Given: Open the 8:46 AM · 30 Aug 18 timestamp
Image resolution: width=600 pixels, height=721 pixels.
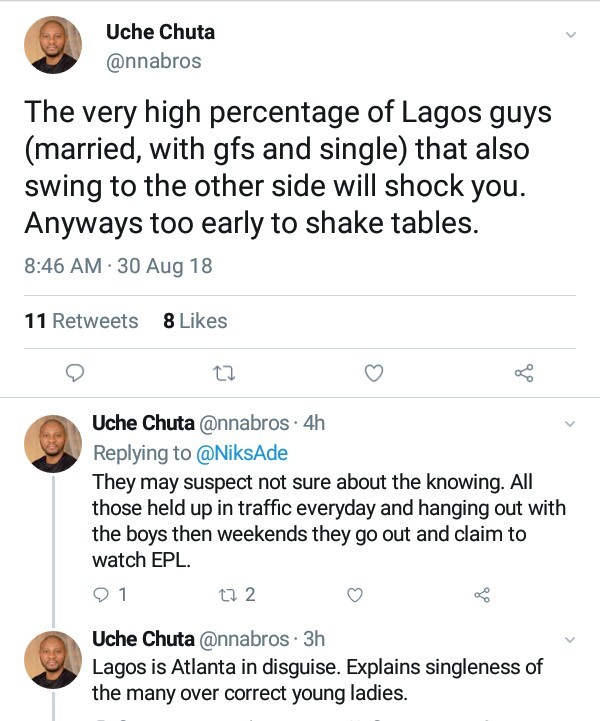Looking at the screenshot, I should coord(118,266).
